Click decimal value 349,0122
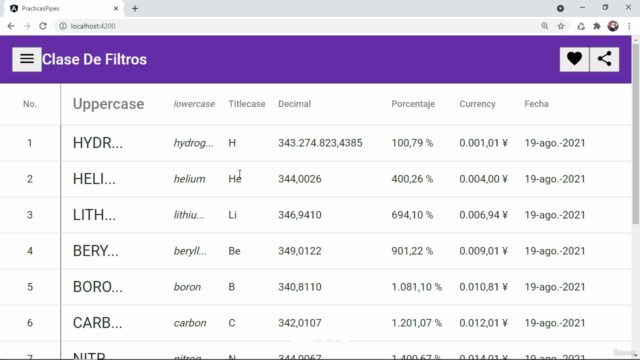This screenshot has width=640, height=360. tap(300, 251)
